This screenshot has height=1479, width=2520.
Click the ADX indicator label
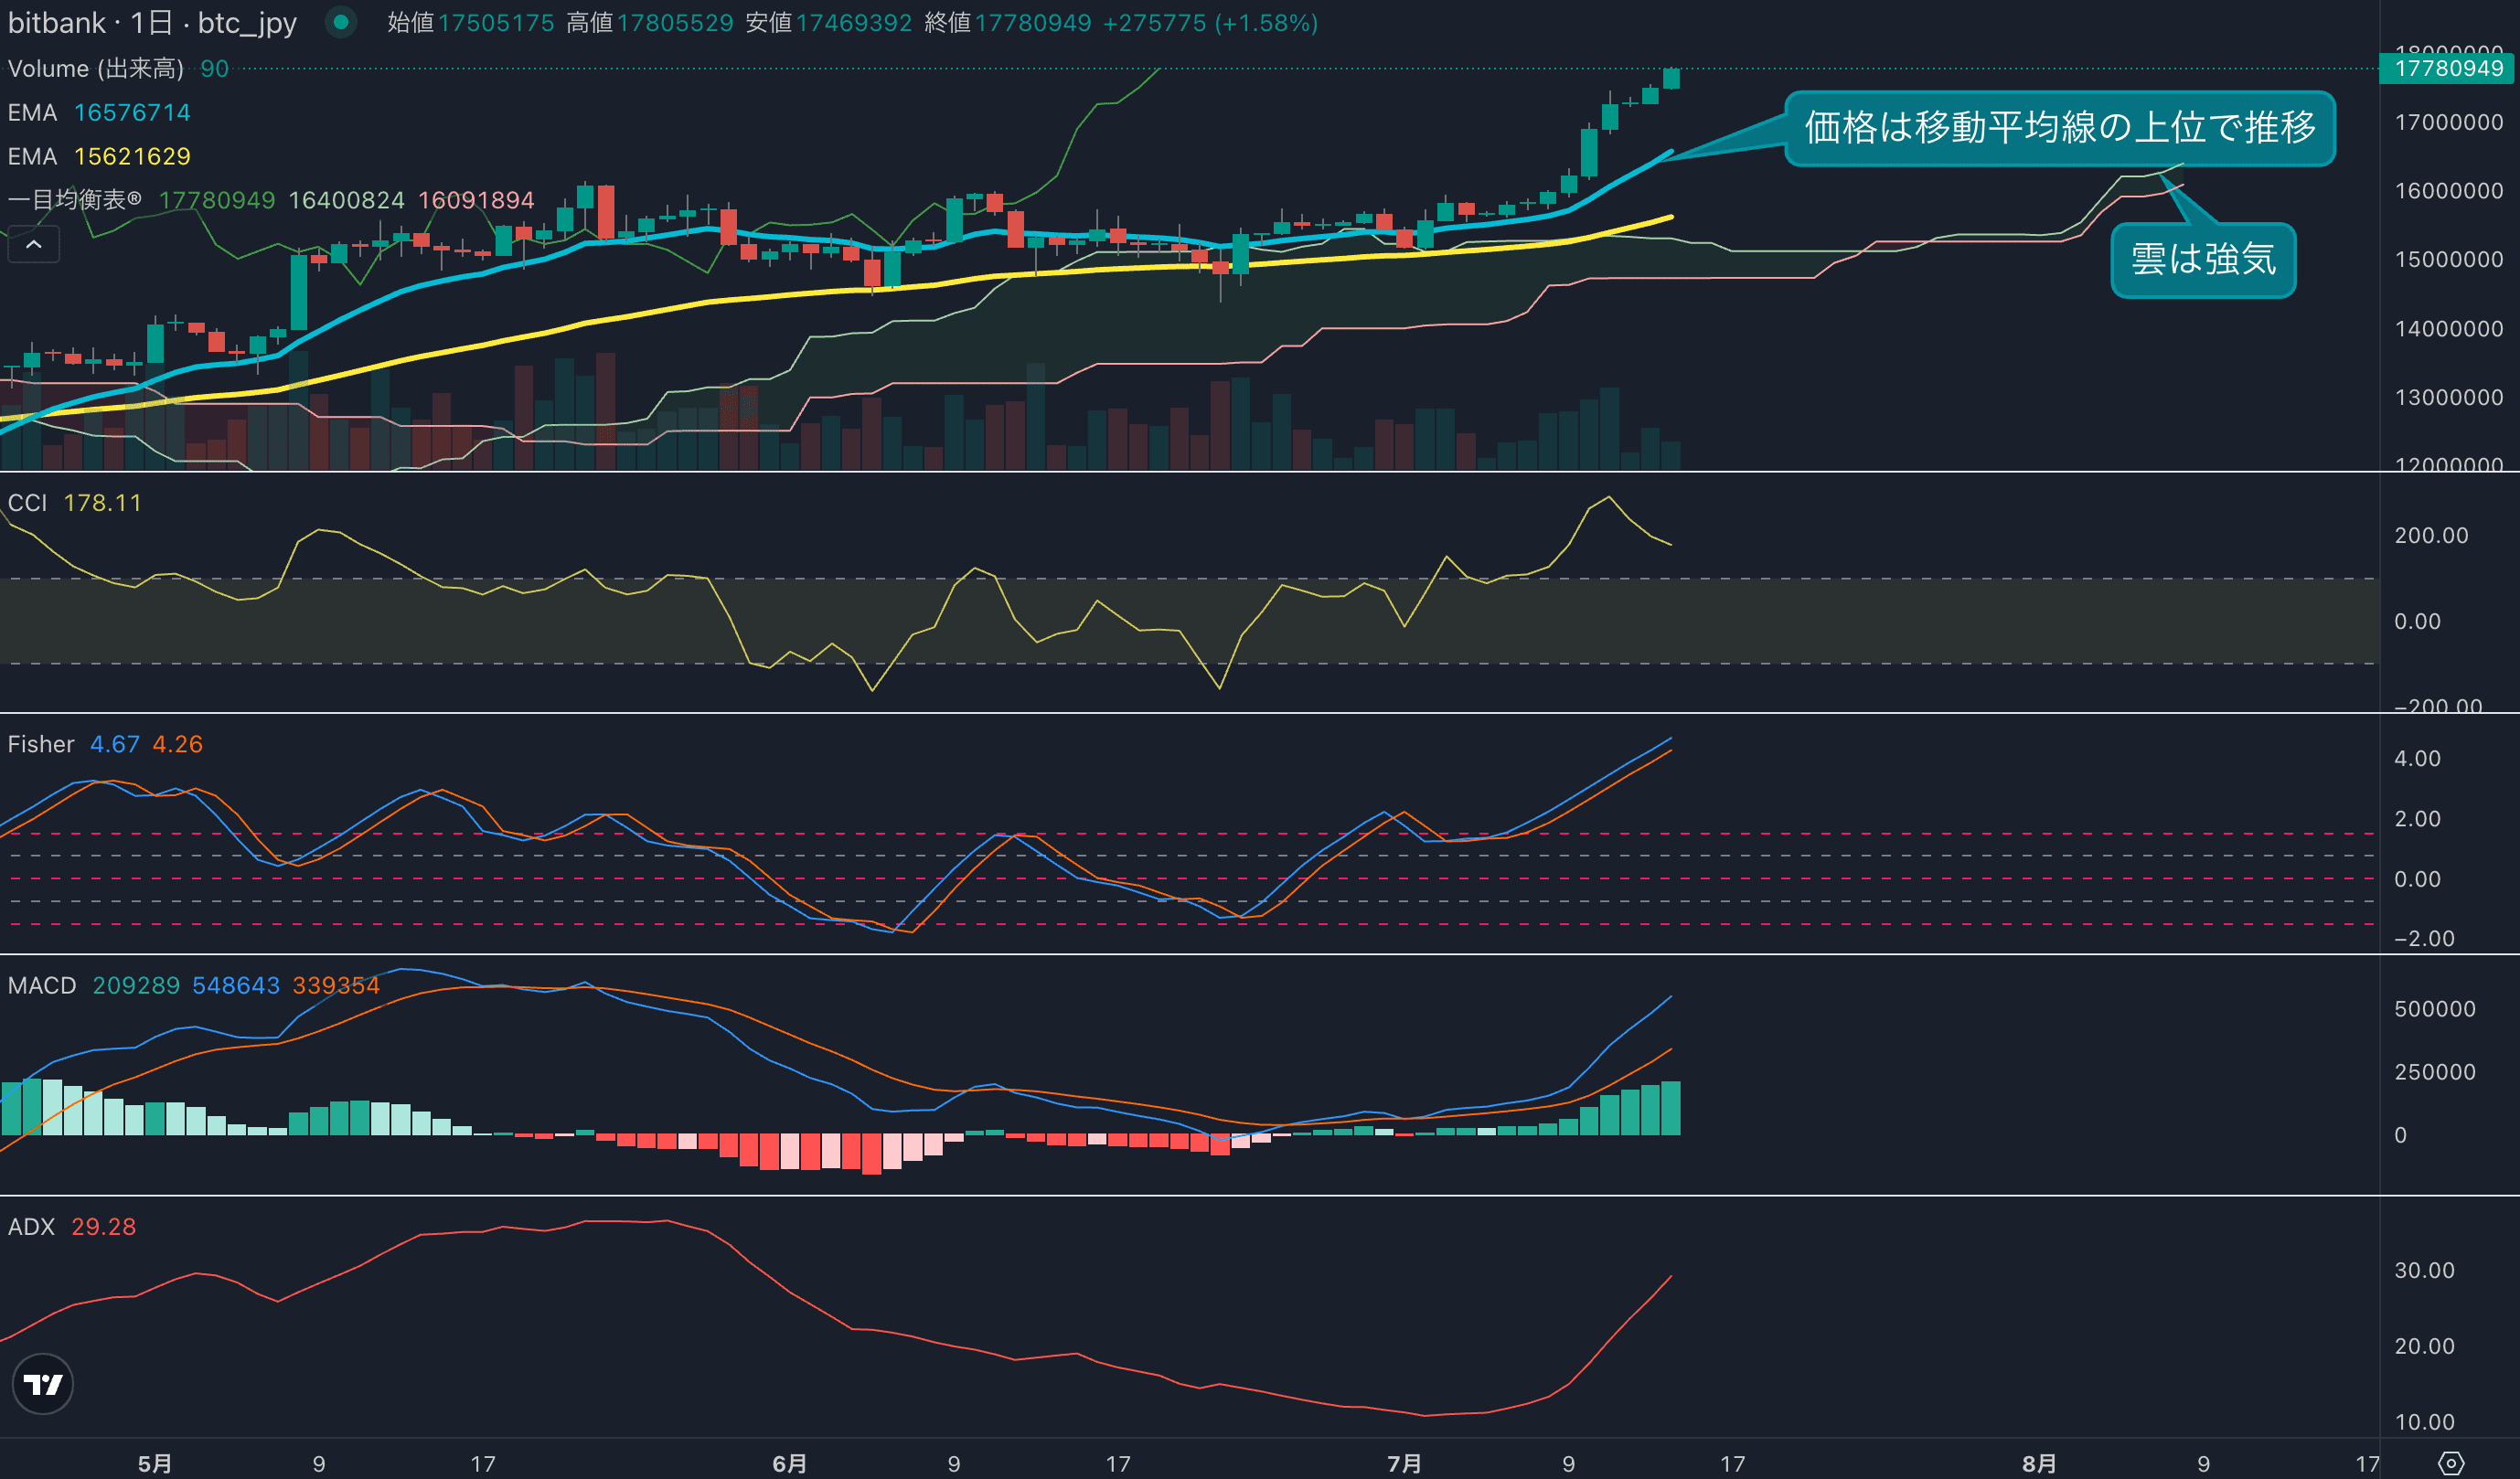click(31, 1226)
